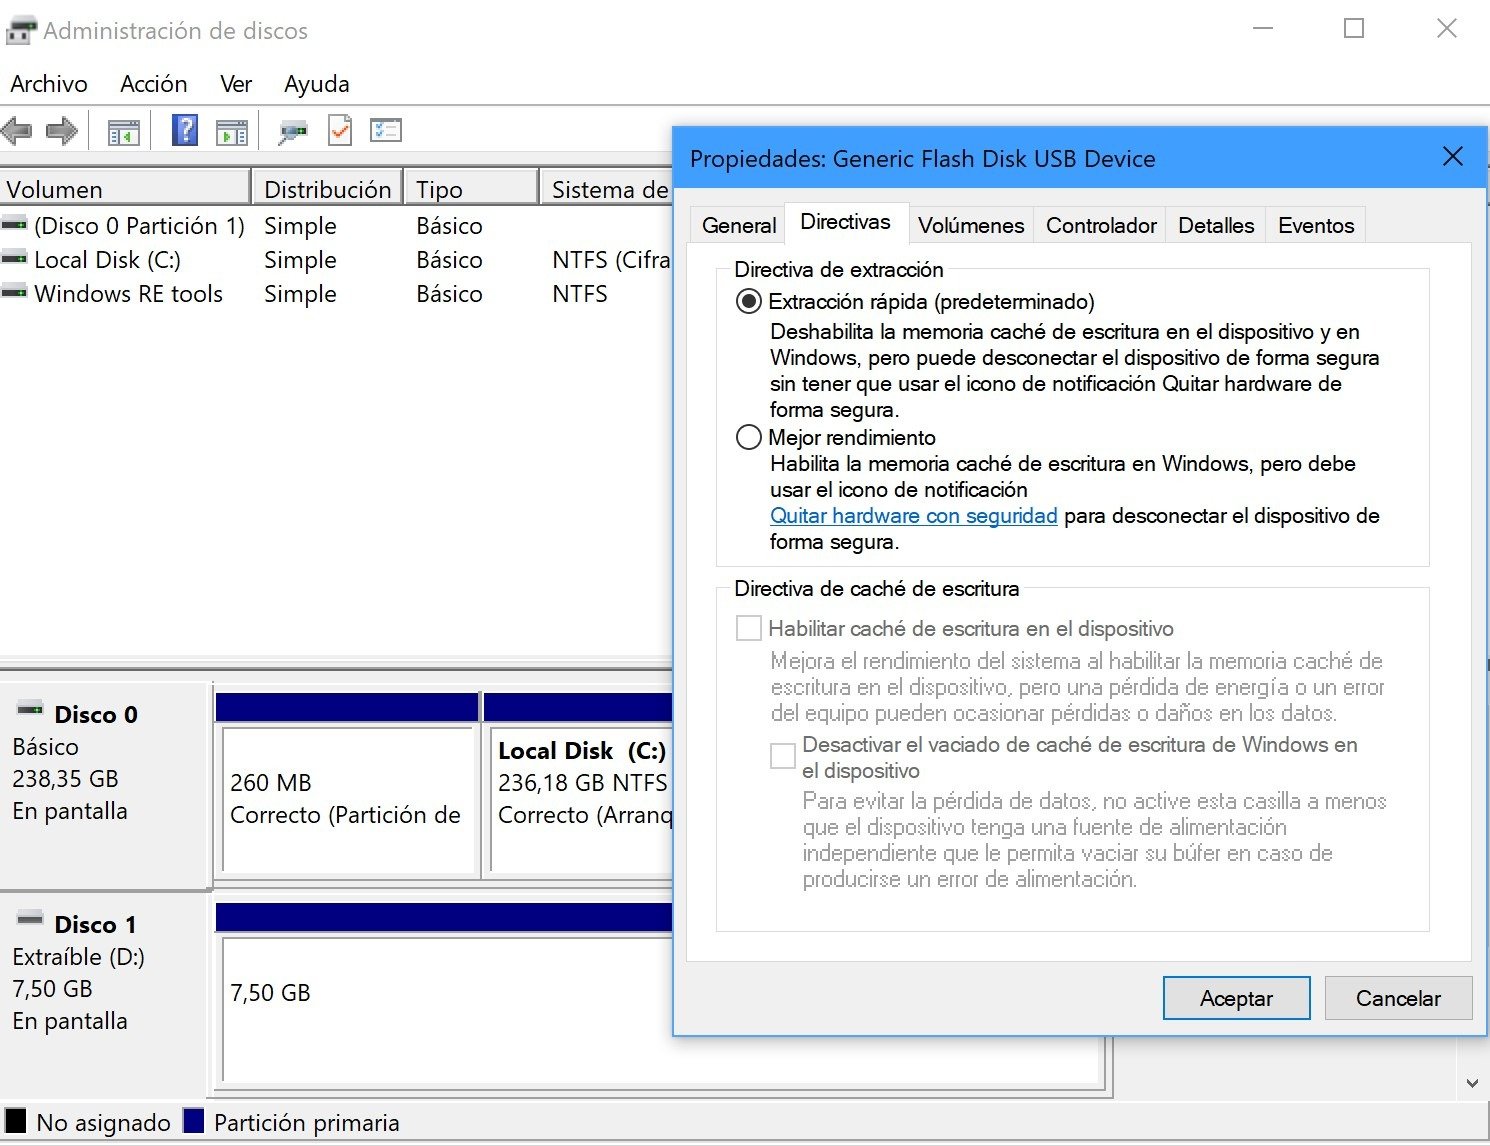Open Help via the question mark icon

pos(184,130)
